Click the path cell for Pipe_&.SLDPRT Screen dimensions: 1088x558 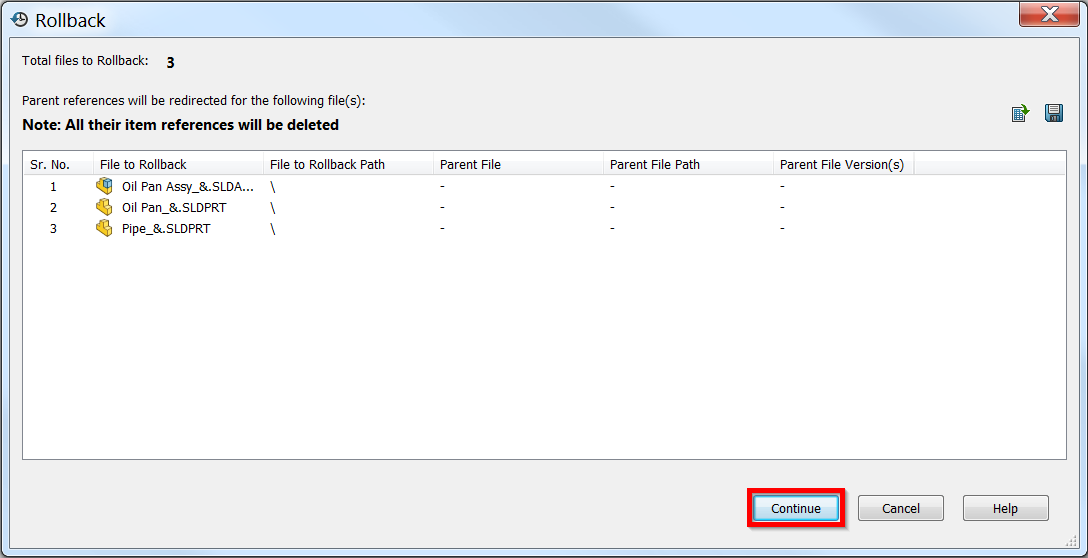[273, 228]
